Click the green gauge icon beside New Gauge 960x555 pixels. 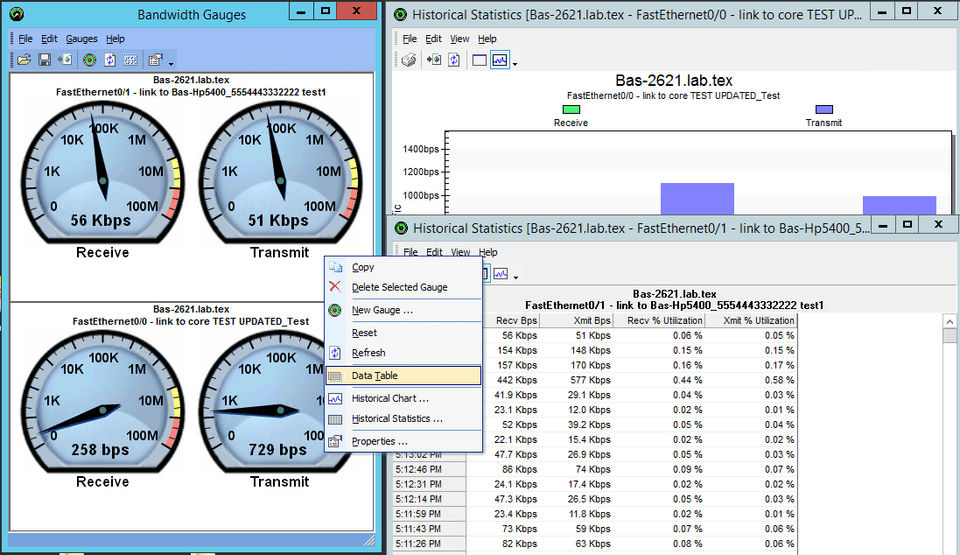tap(335, 310)
